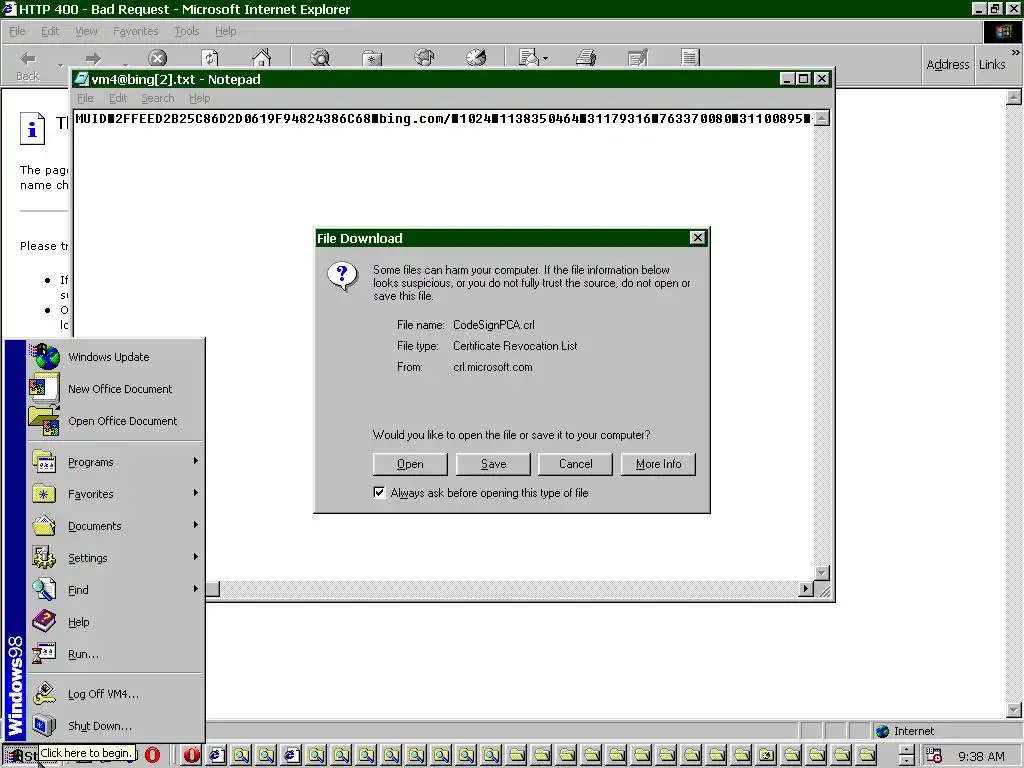This screenshot has height=768, width=1024.
Task: Click the Media globe icon in IE toolbar
Action: (x=424, y=58)
